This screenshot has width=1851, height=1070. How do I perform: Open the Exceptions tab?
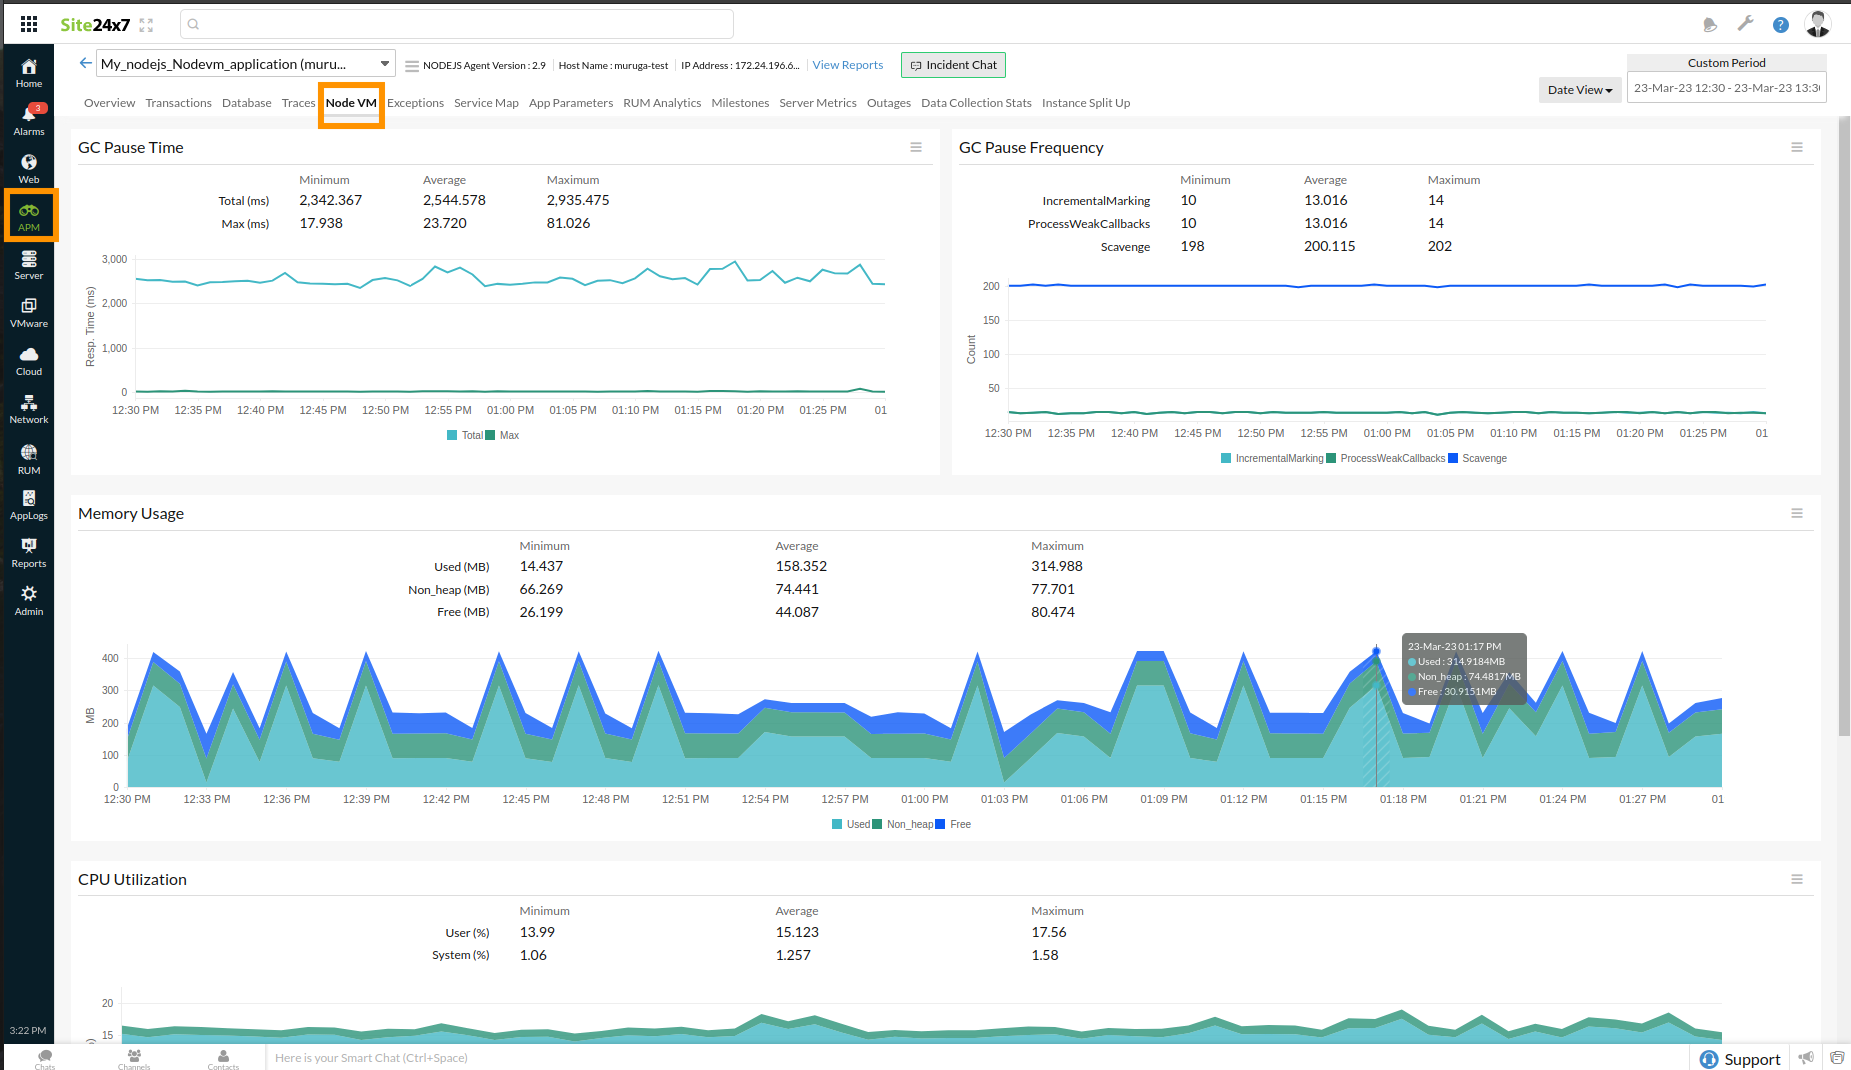415,102
